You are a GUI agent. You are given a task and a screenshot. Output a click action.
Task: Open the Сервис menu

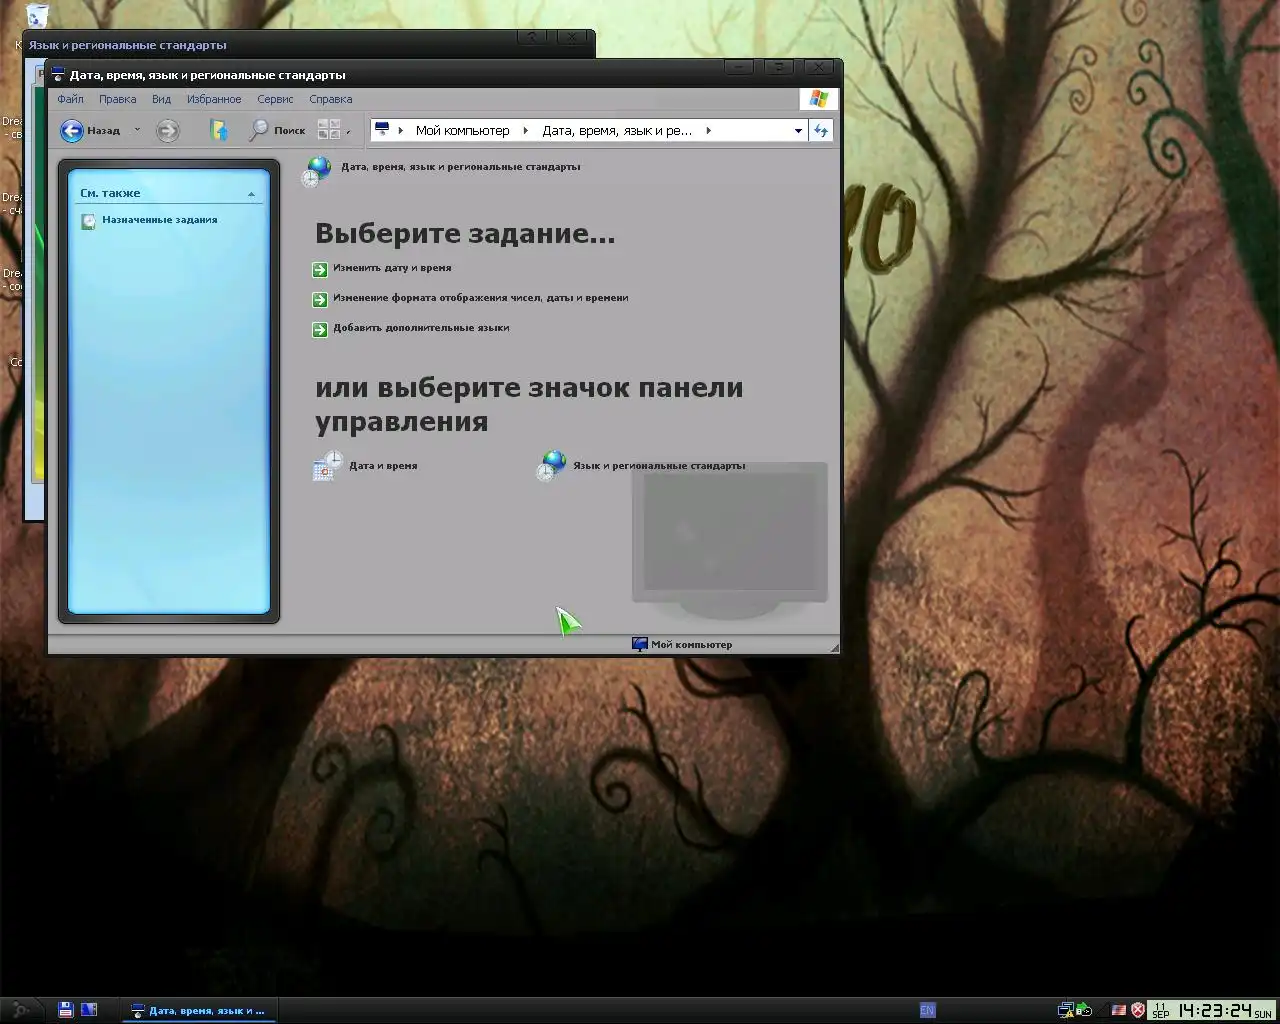pos(275,99)
